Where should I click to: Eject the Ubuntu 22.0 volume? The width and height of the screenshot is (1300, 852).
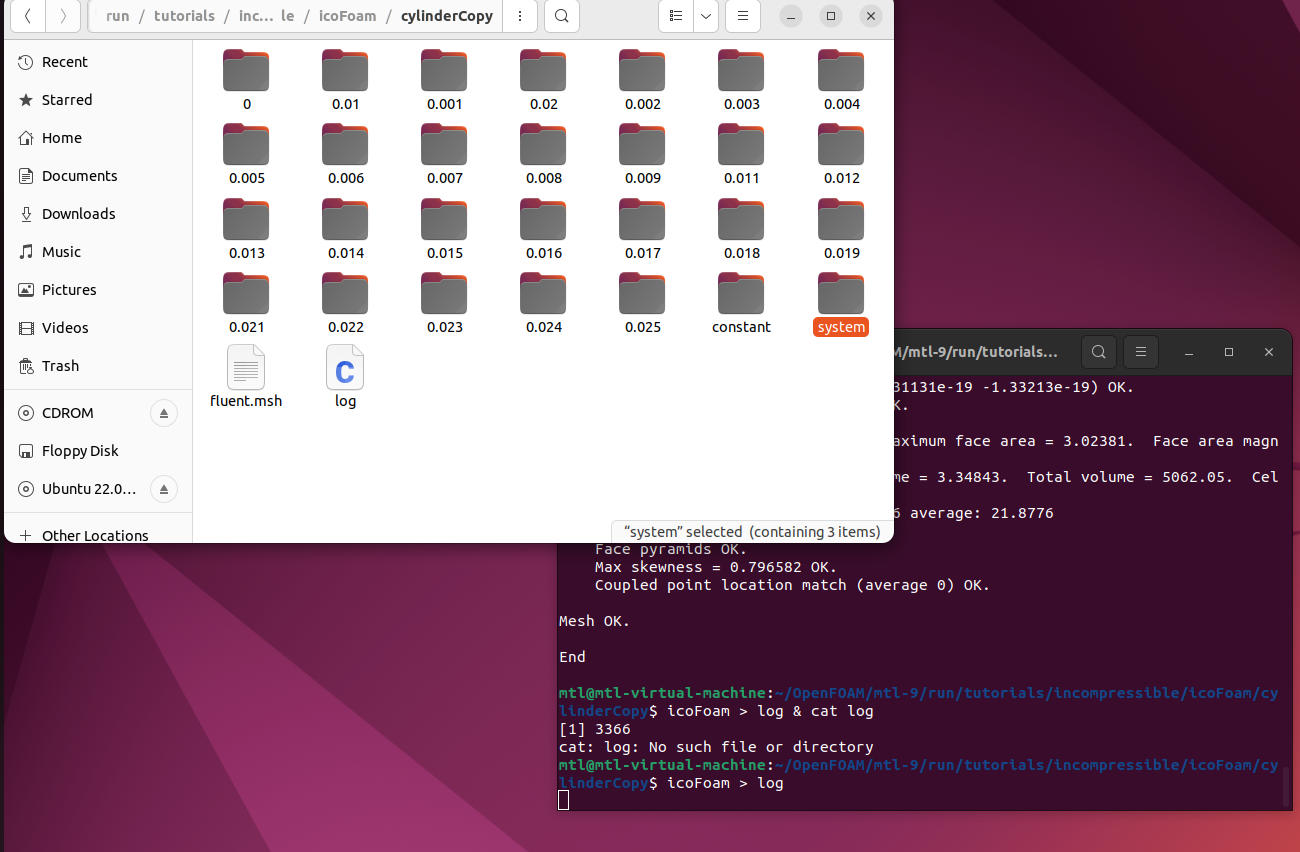[164, 489]
